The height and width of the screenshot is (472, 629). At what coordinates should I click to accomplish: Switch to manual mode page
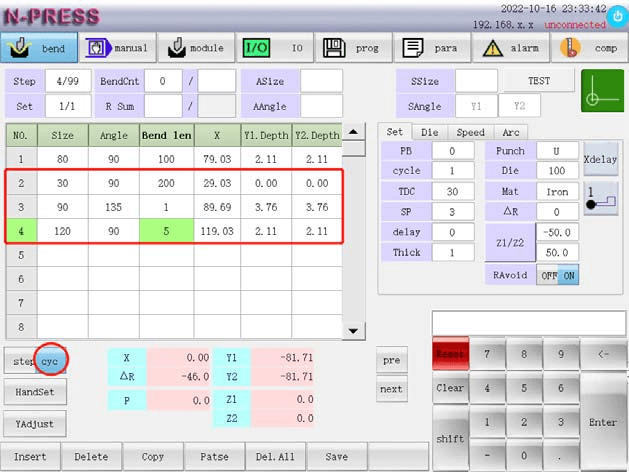pyautogui.click(x=118, y=47)
